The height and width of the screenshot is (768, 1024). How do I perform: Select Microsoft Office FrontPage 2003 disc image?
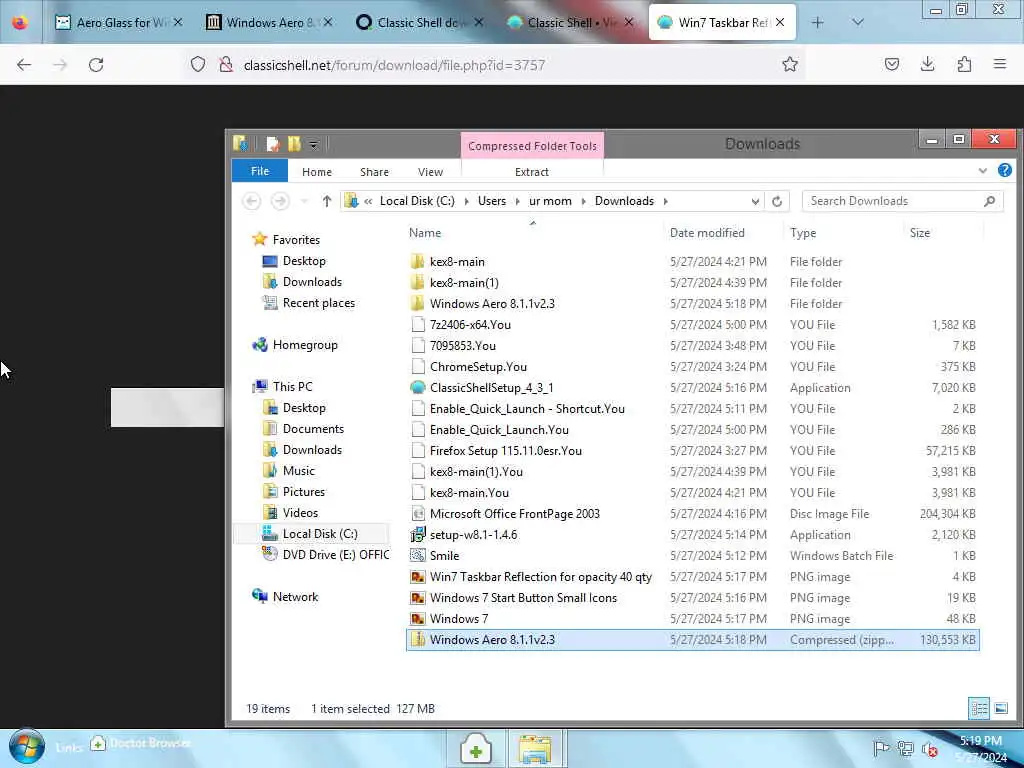[515, 513]
